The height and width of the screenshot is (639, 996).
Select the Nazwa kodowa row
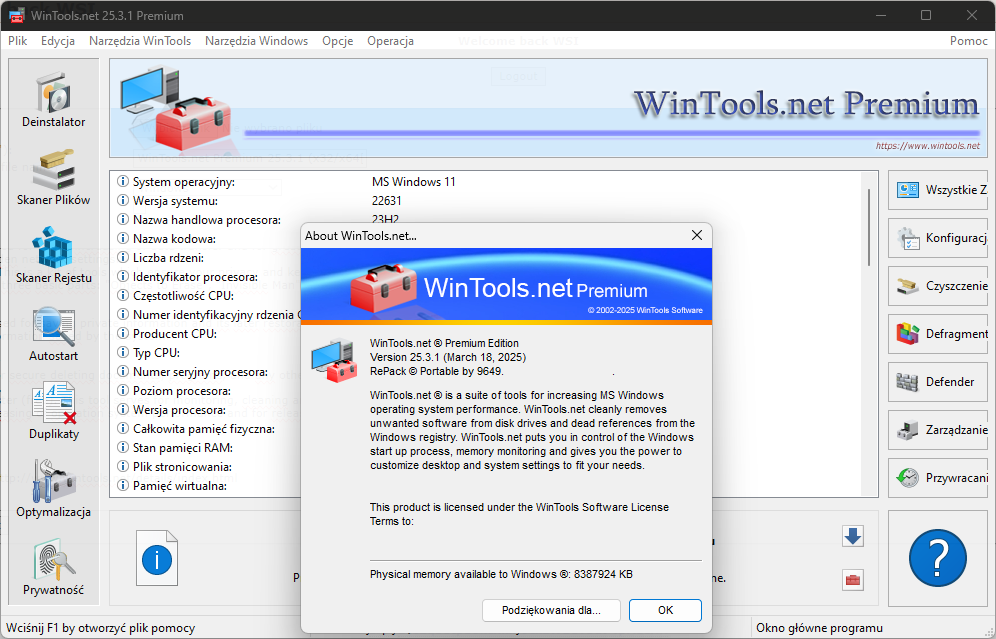coord(174,239)
